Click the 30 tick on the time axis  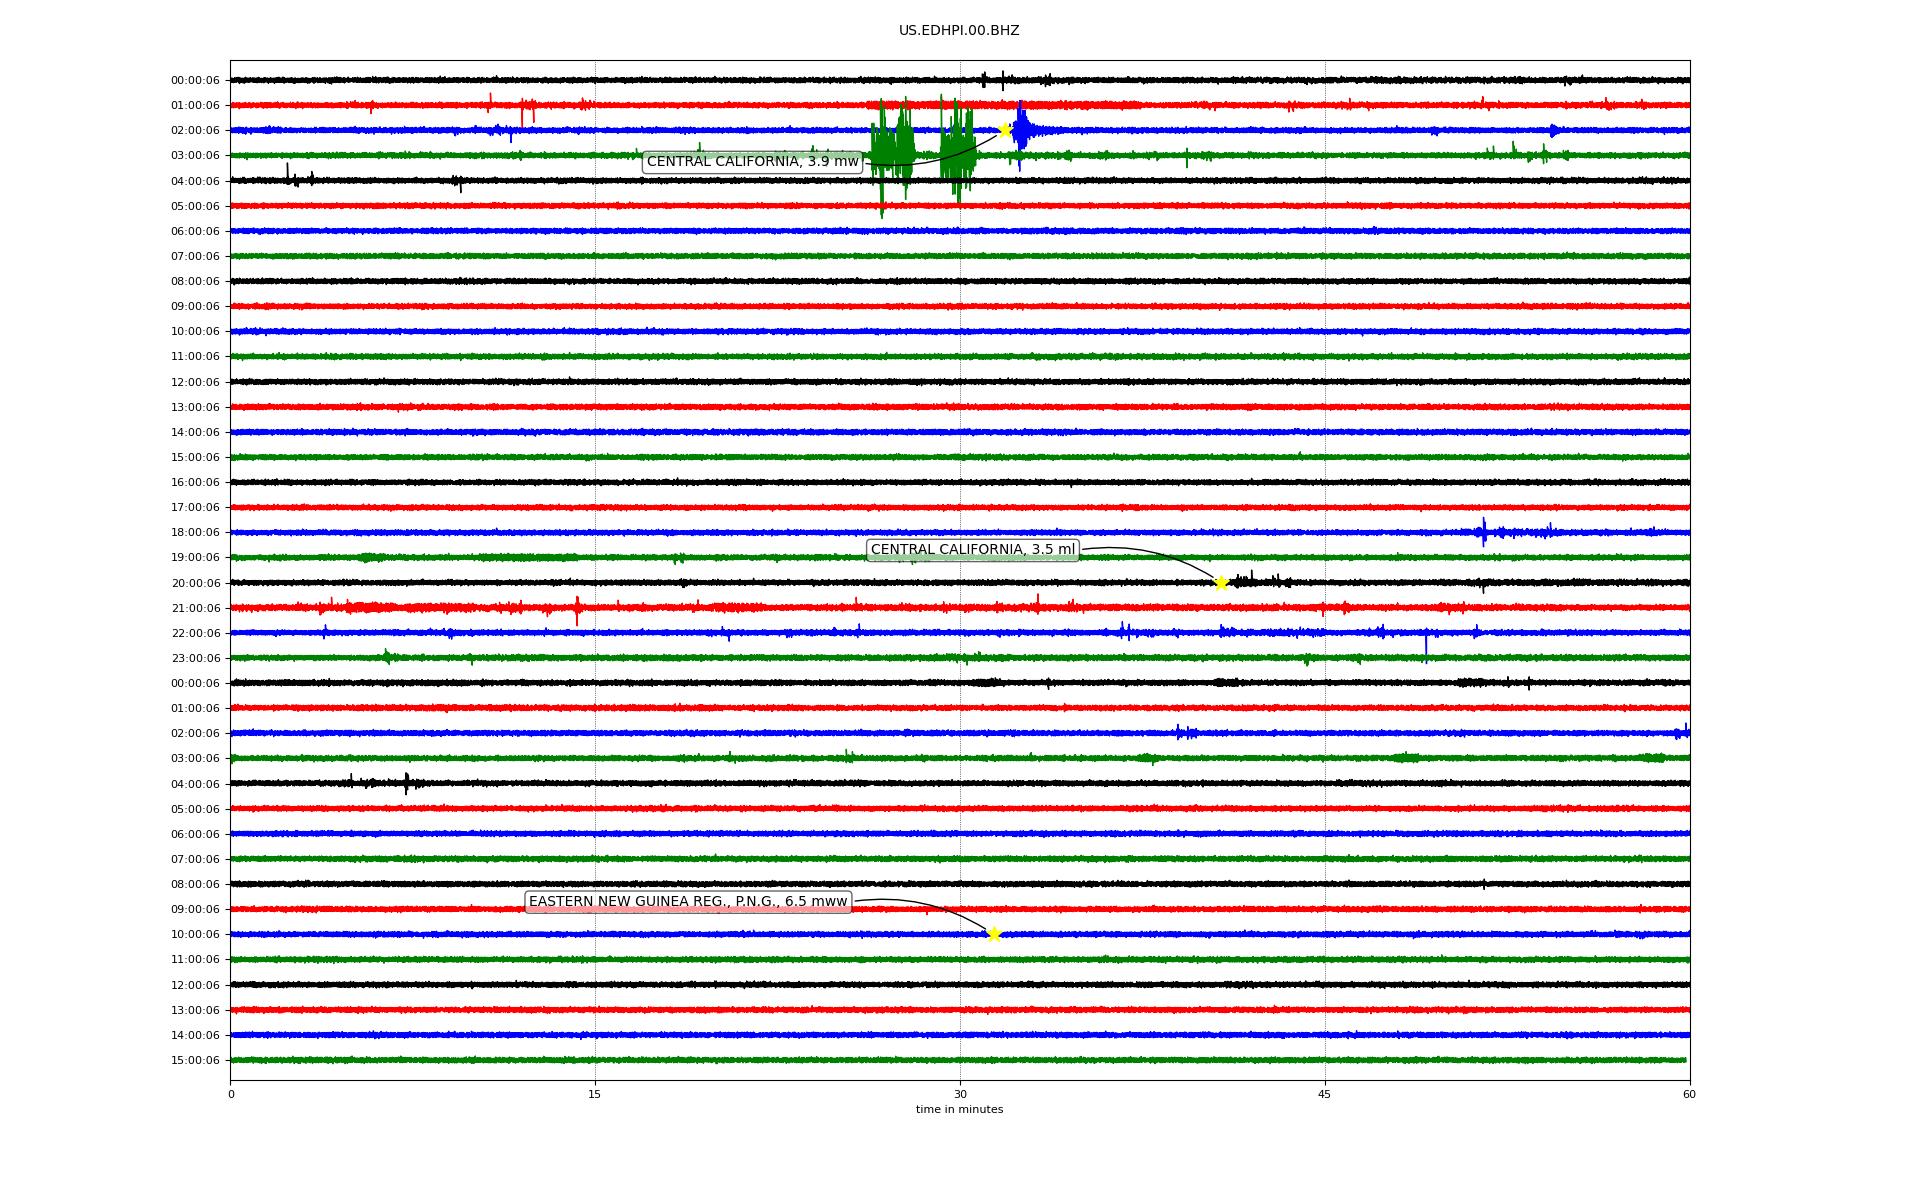click(960, 1094)
